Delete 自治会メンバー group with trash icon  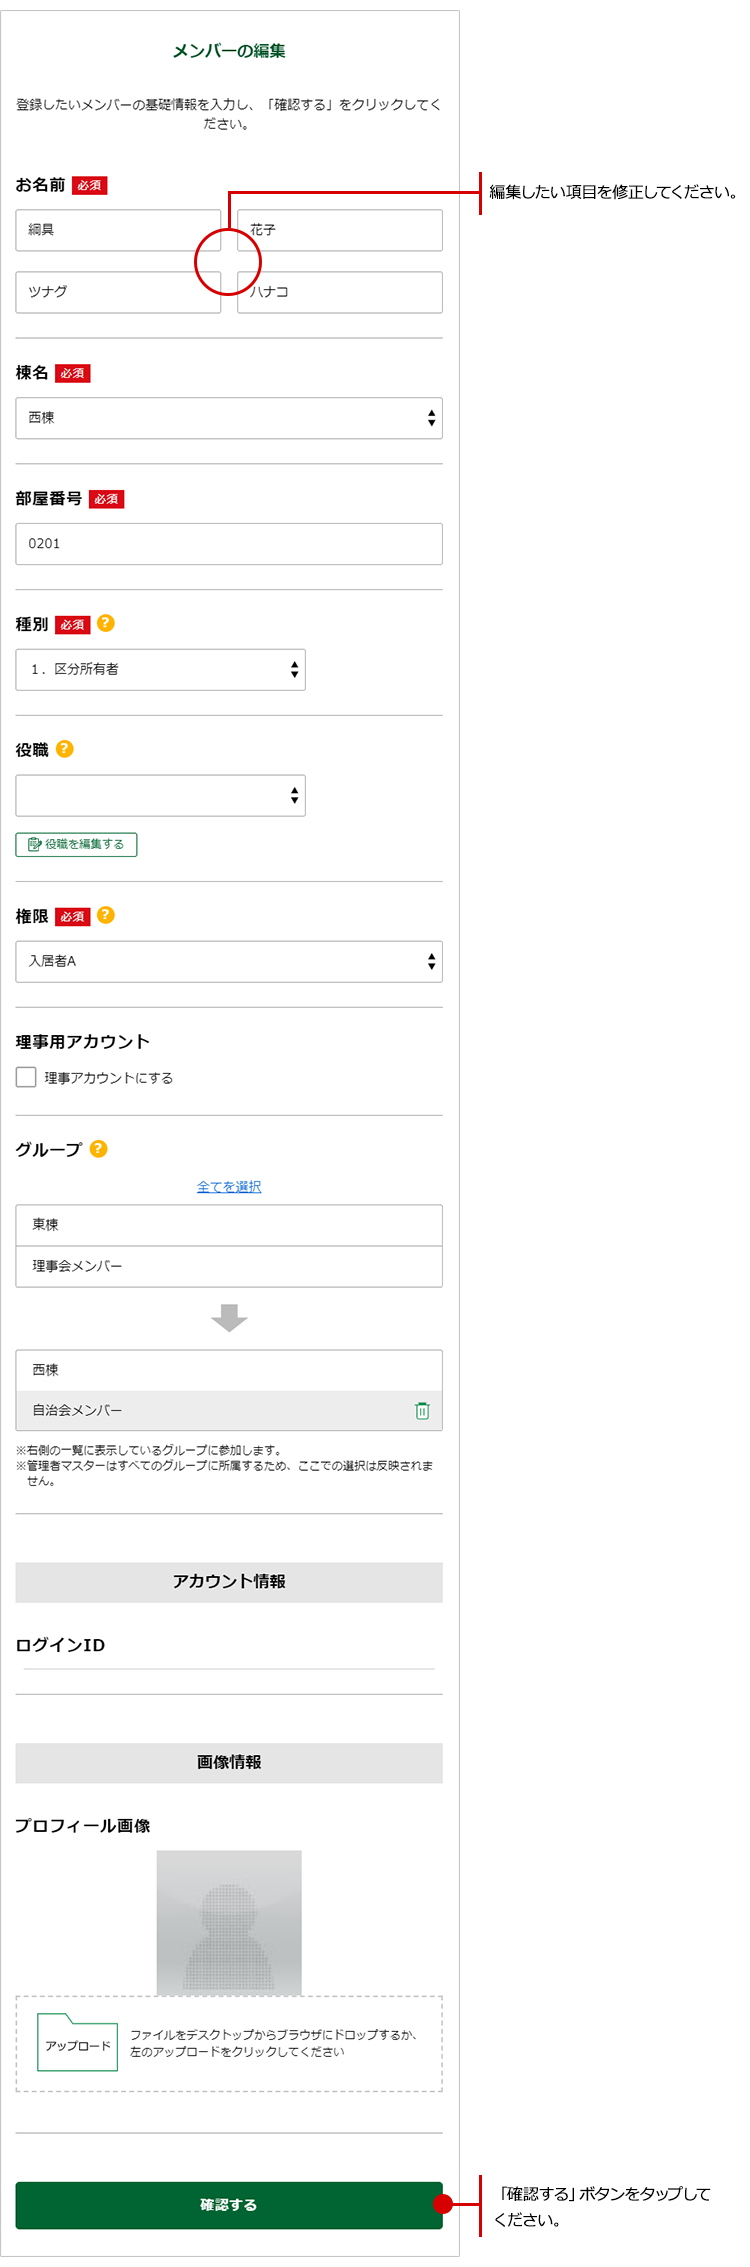pos(422,1410)
